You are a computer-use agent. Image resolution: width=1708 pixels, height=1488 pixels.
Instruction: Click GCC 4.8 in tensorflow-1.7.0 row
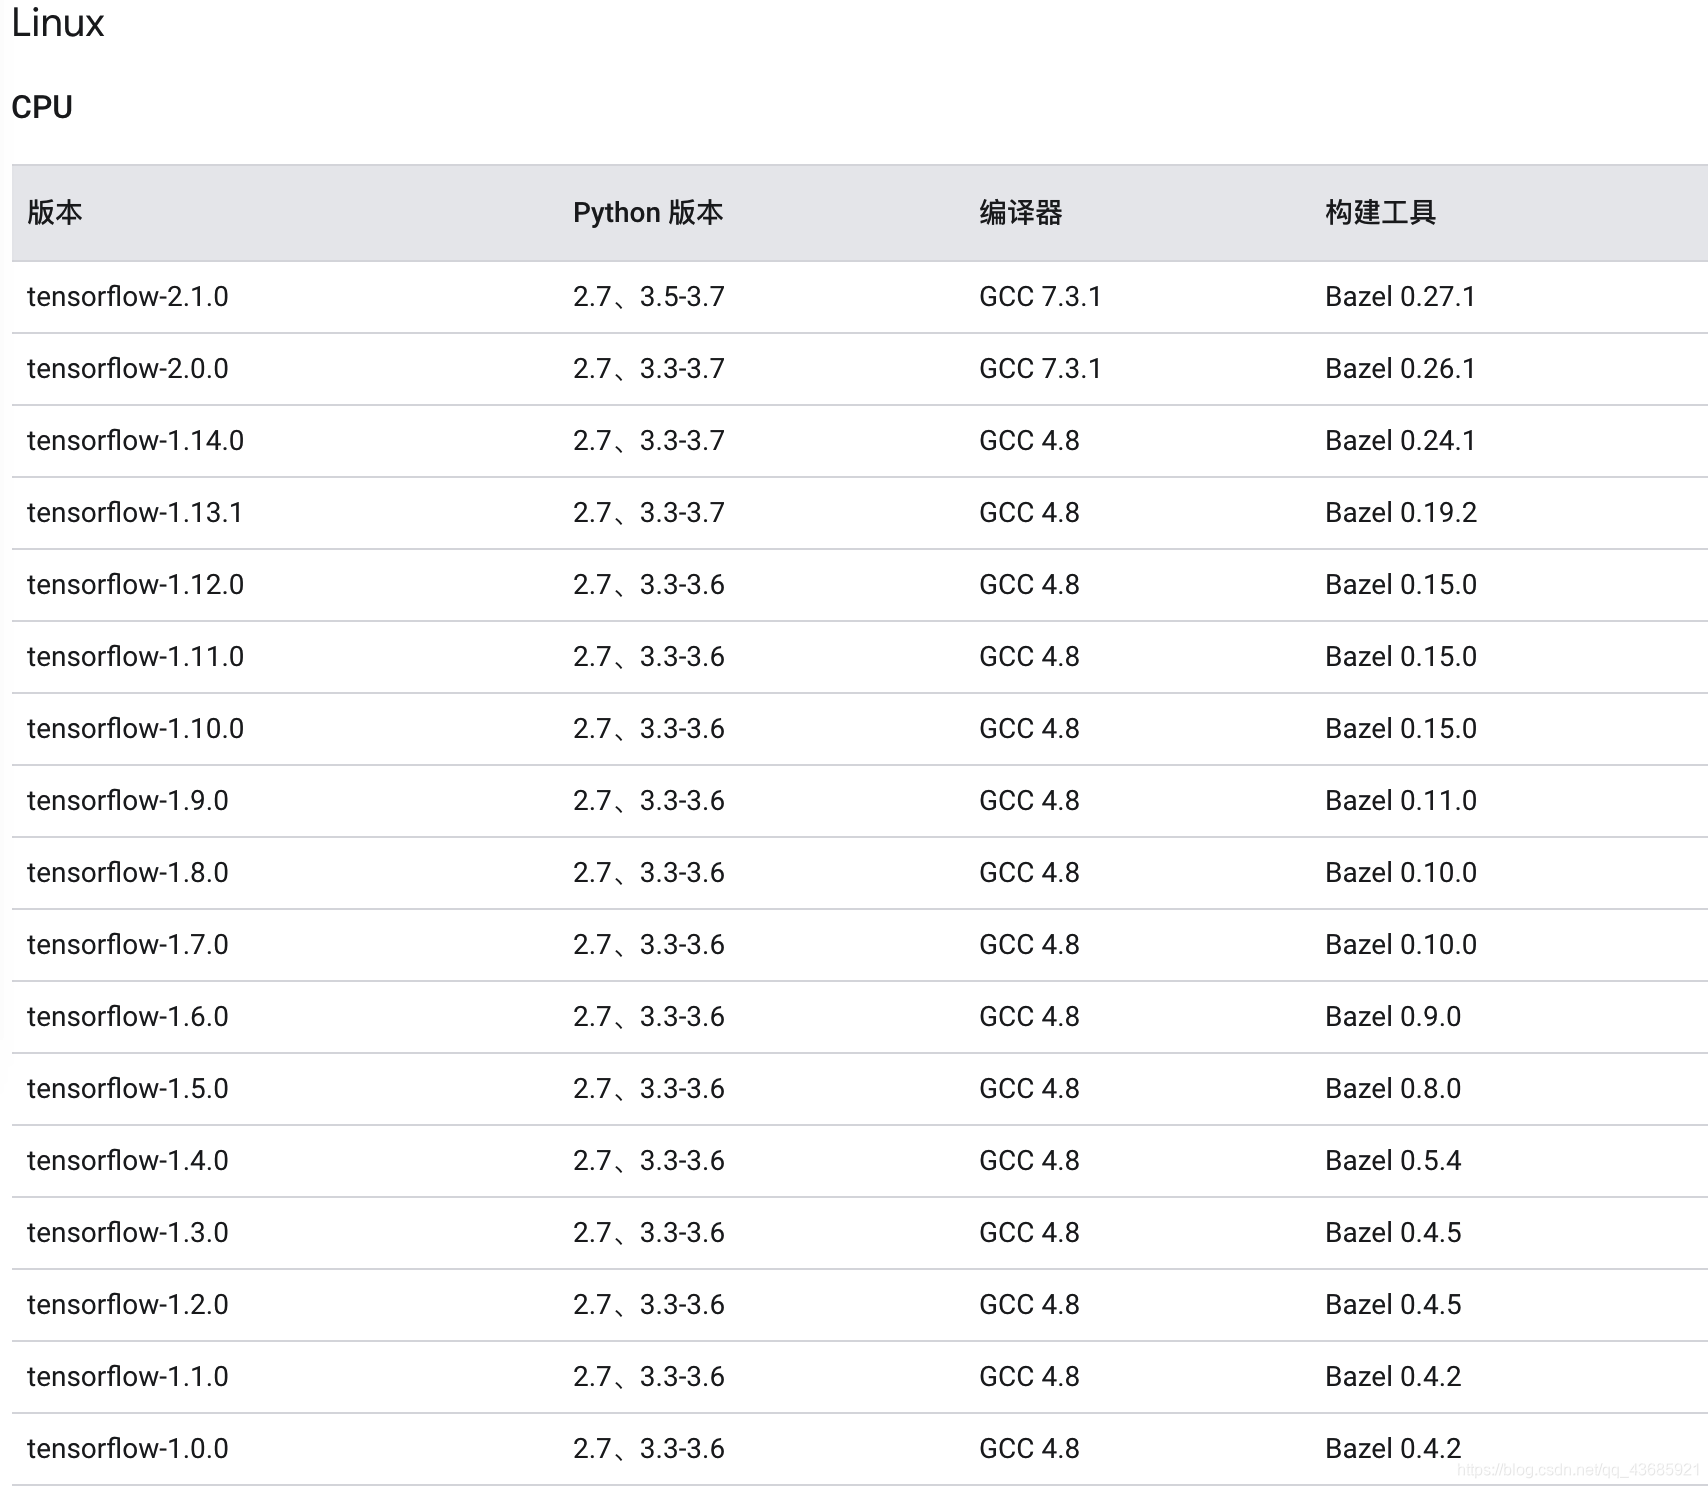(x=1029, y=945)
